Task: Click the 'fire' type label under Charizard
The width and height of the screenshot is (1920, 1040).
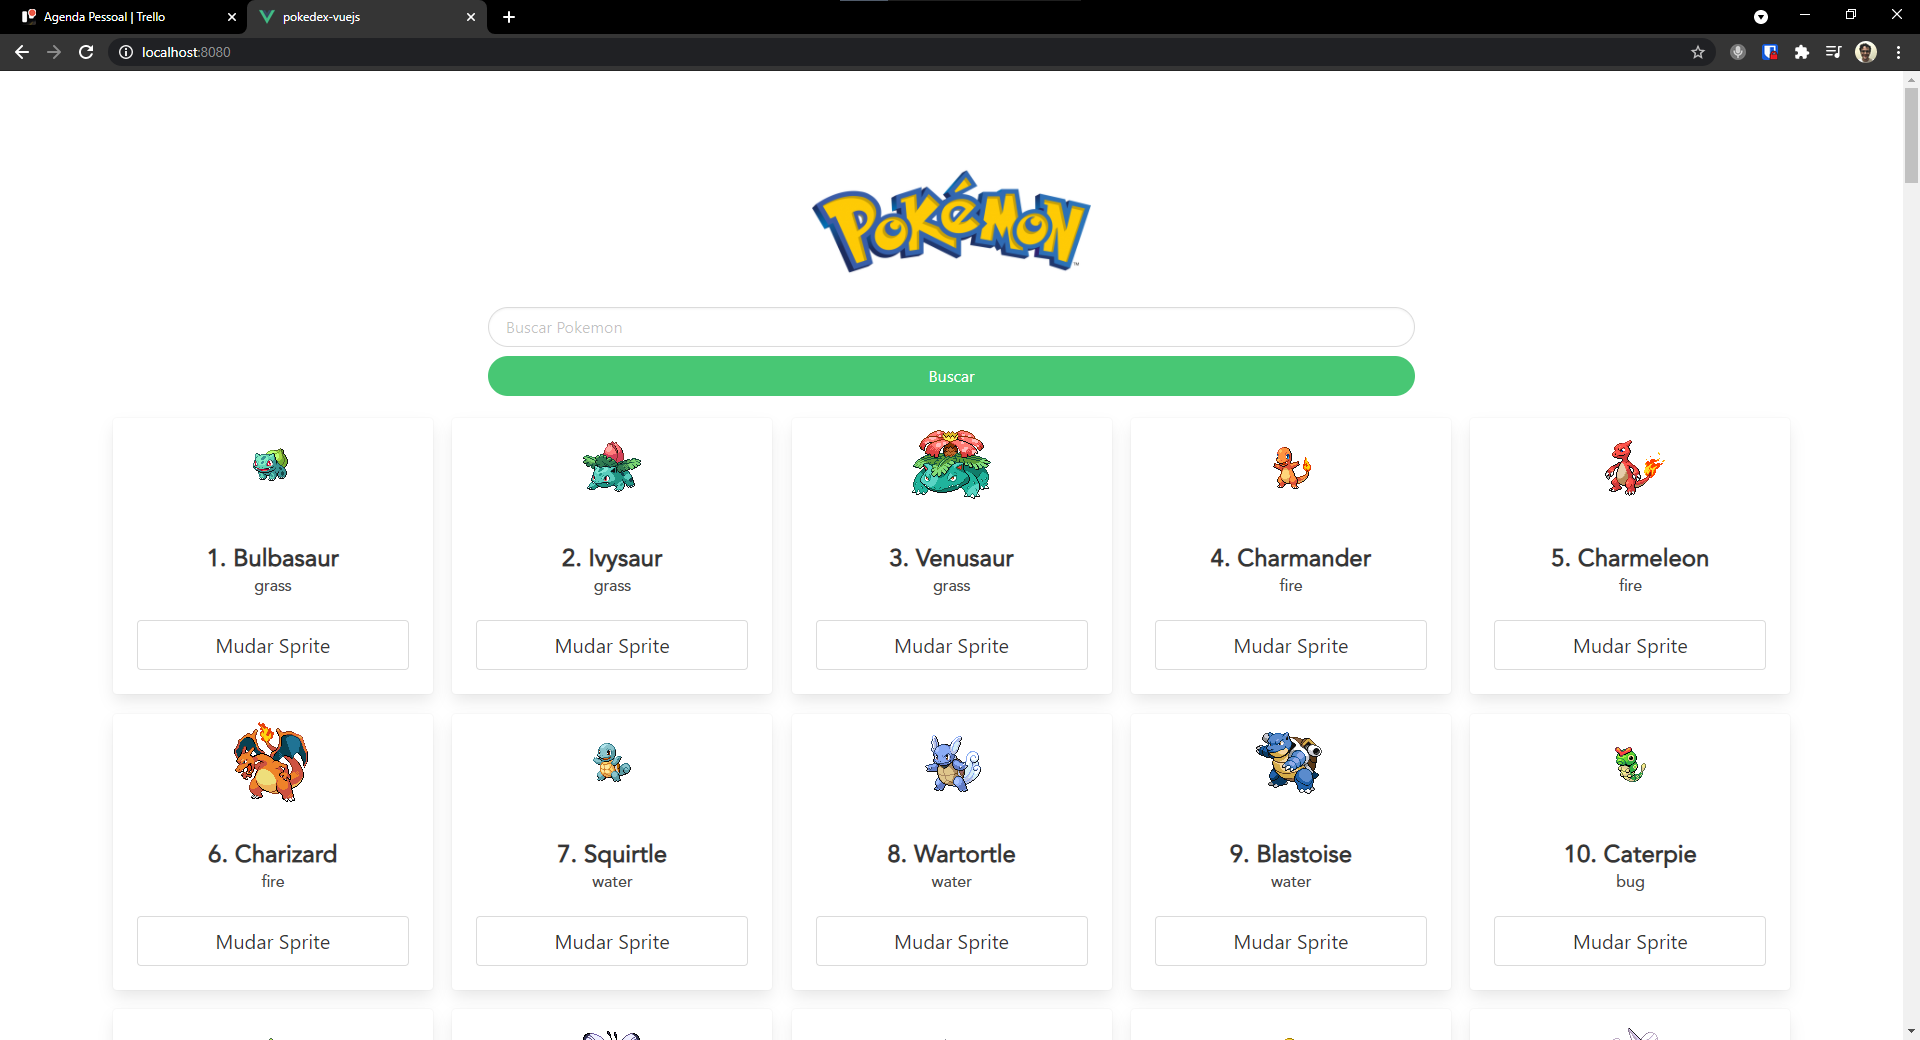Action: tap(273, 881)
